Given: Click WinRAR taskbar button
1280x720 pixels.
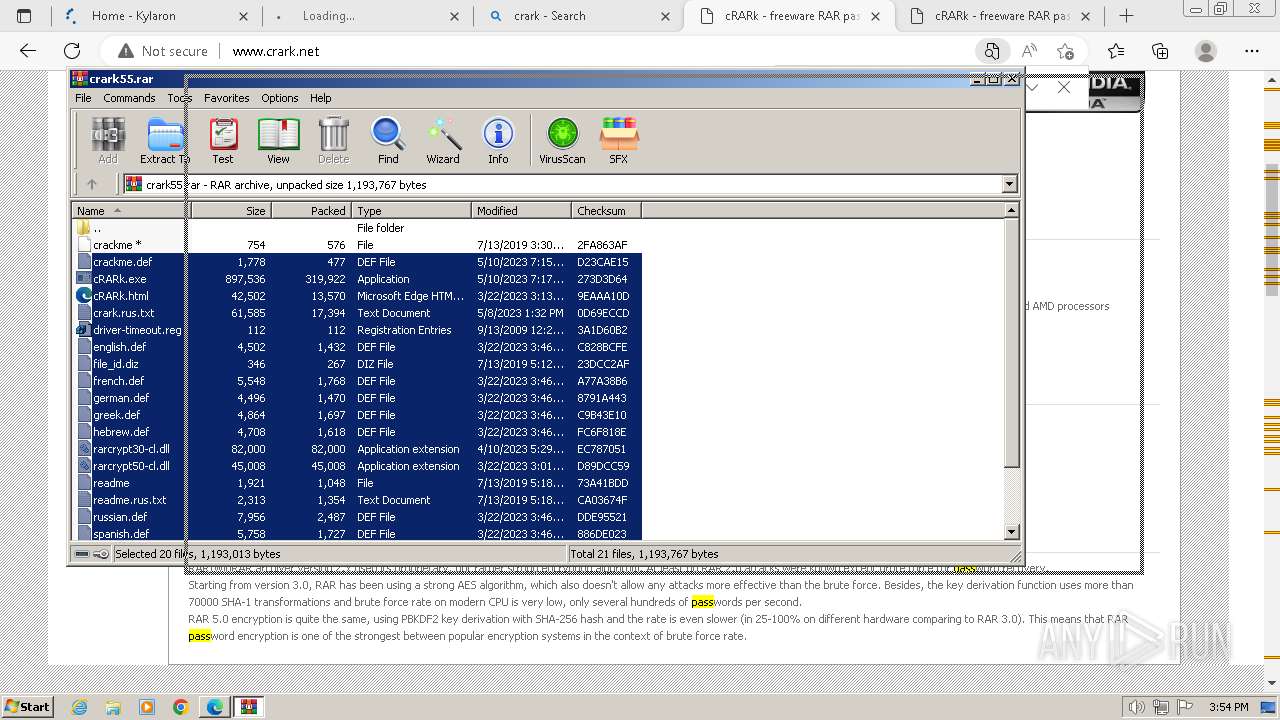Looking at the screenshot, I should (248, 707).
